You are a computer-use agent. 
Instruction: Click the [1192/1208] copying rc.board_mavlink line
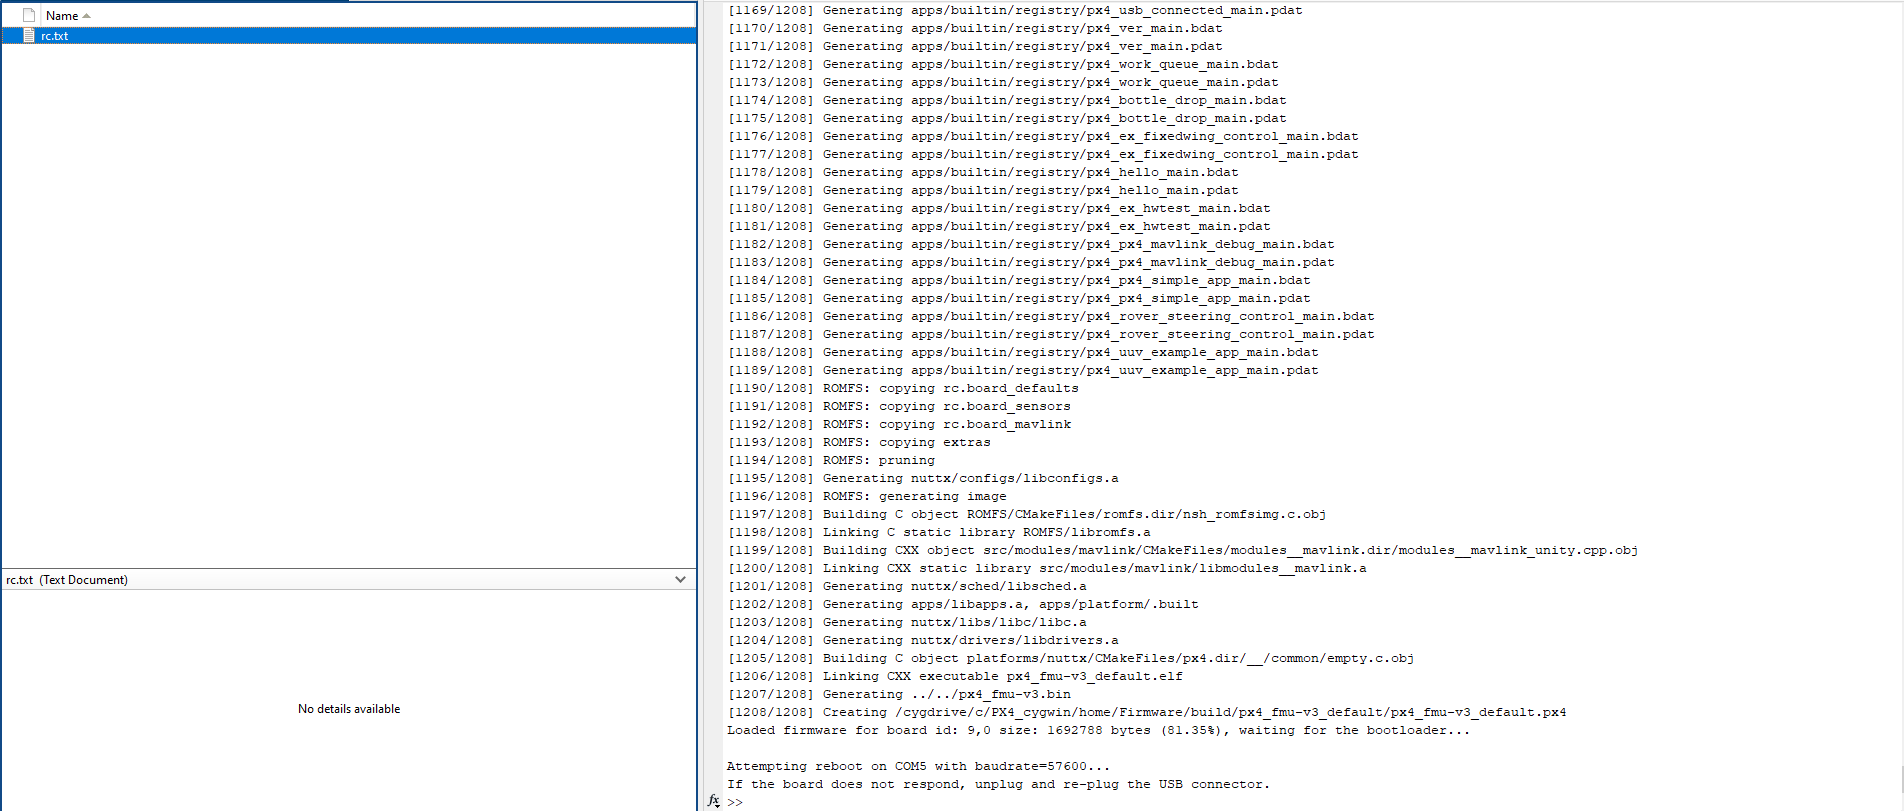coord(899,424)
